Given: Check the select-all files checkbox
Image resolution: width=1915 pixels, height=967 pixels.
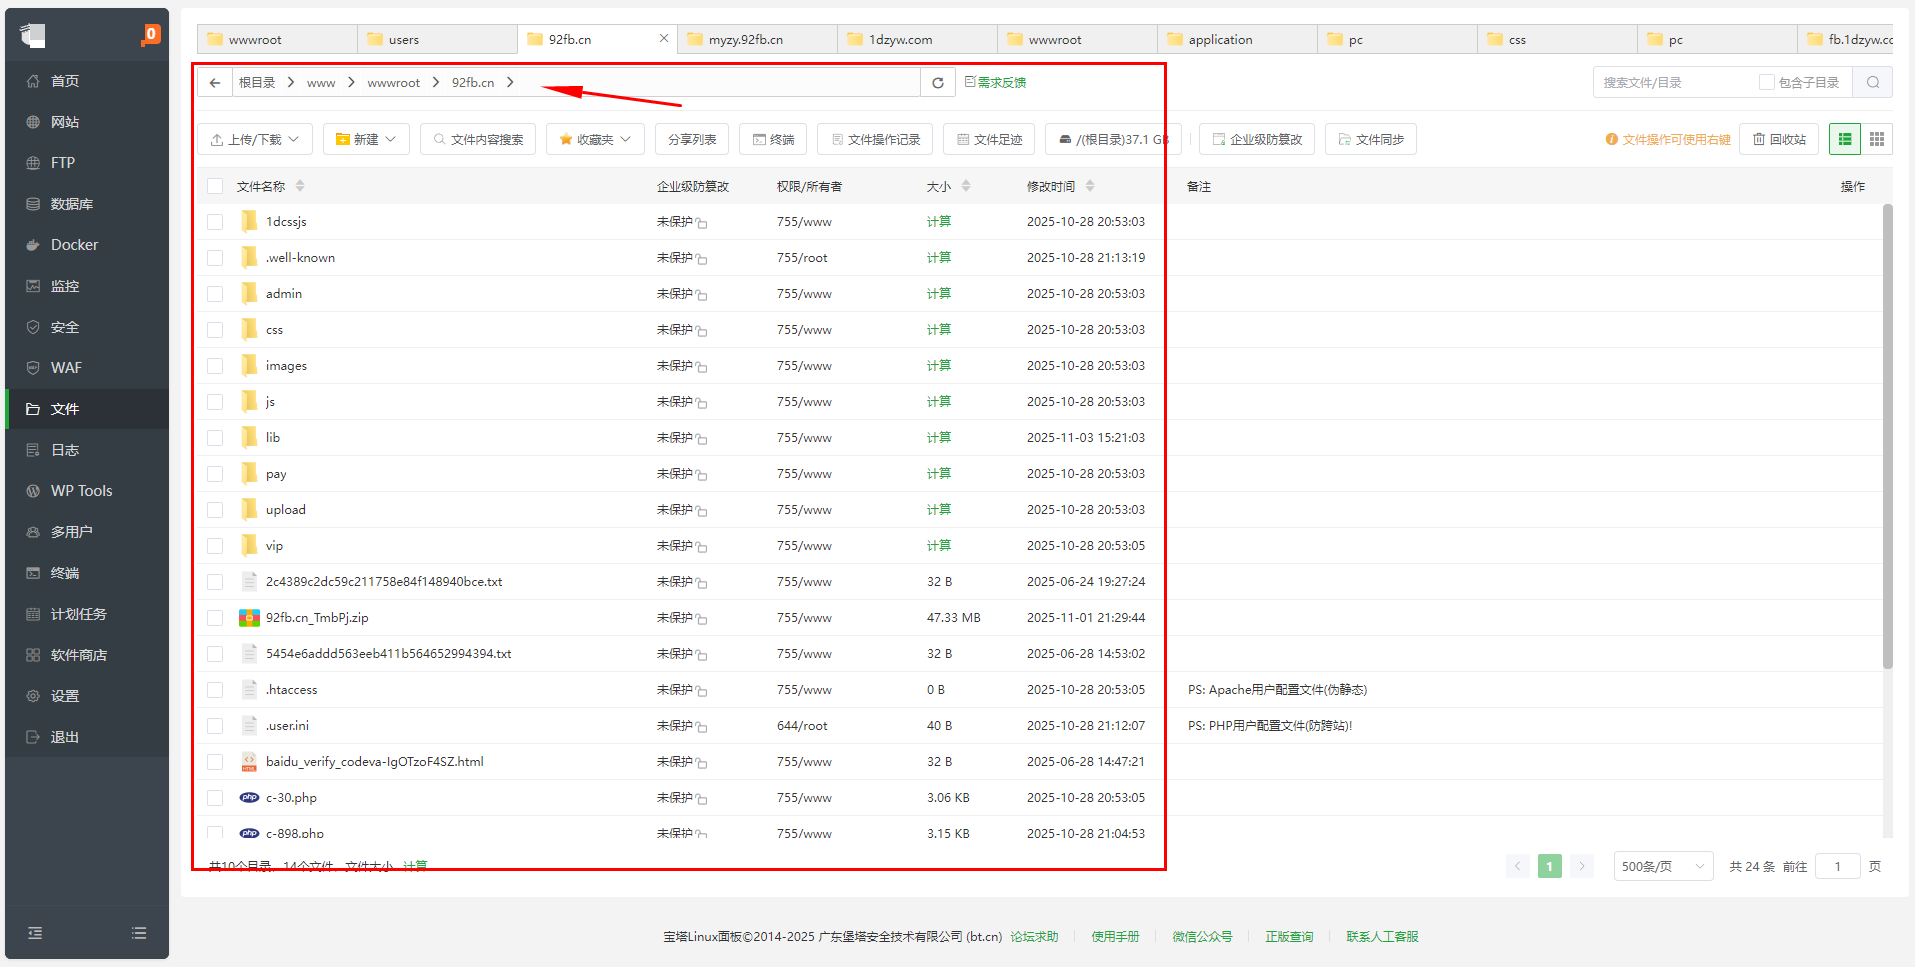Looking at the screenshot, I should [215, 186].
